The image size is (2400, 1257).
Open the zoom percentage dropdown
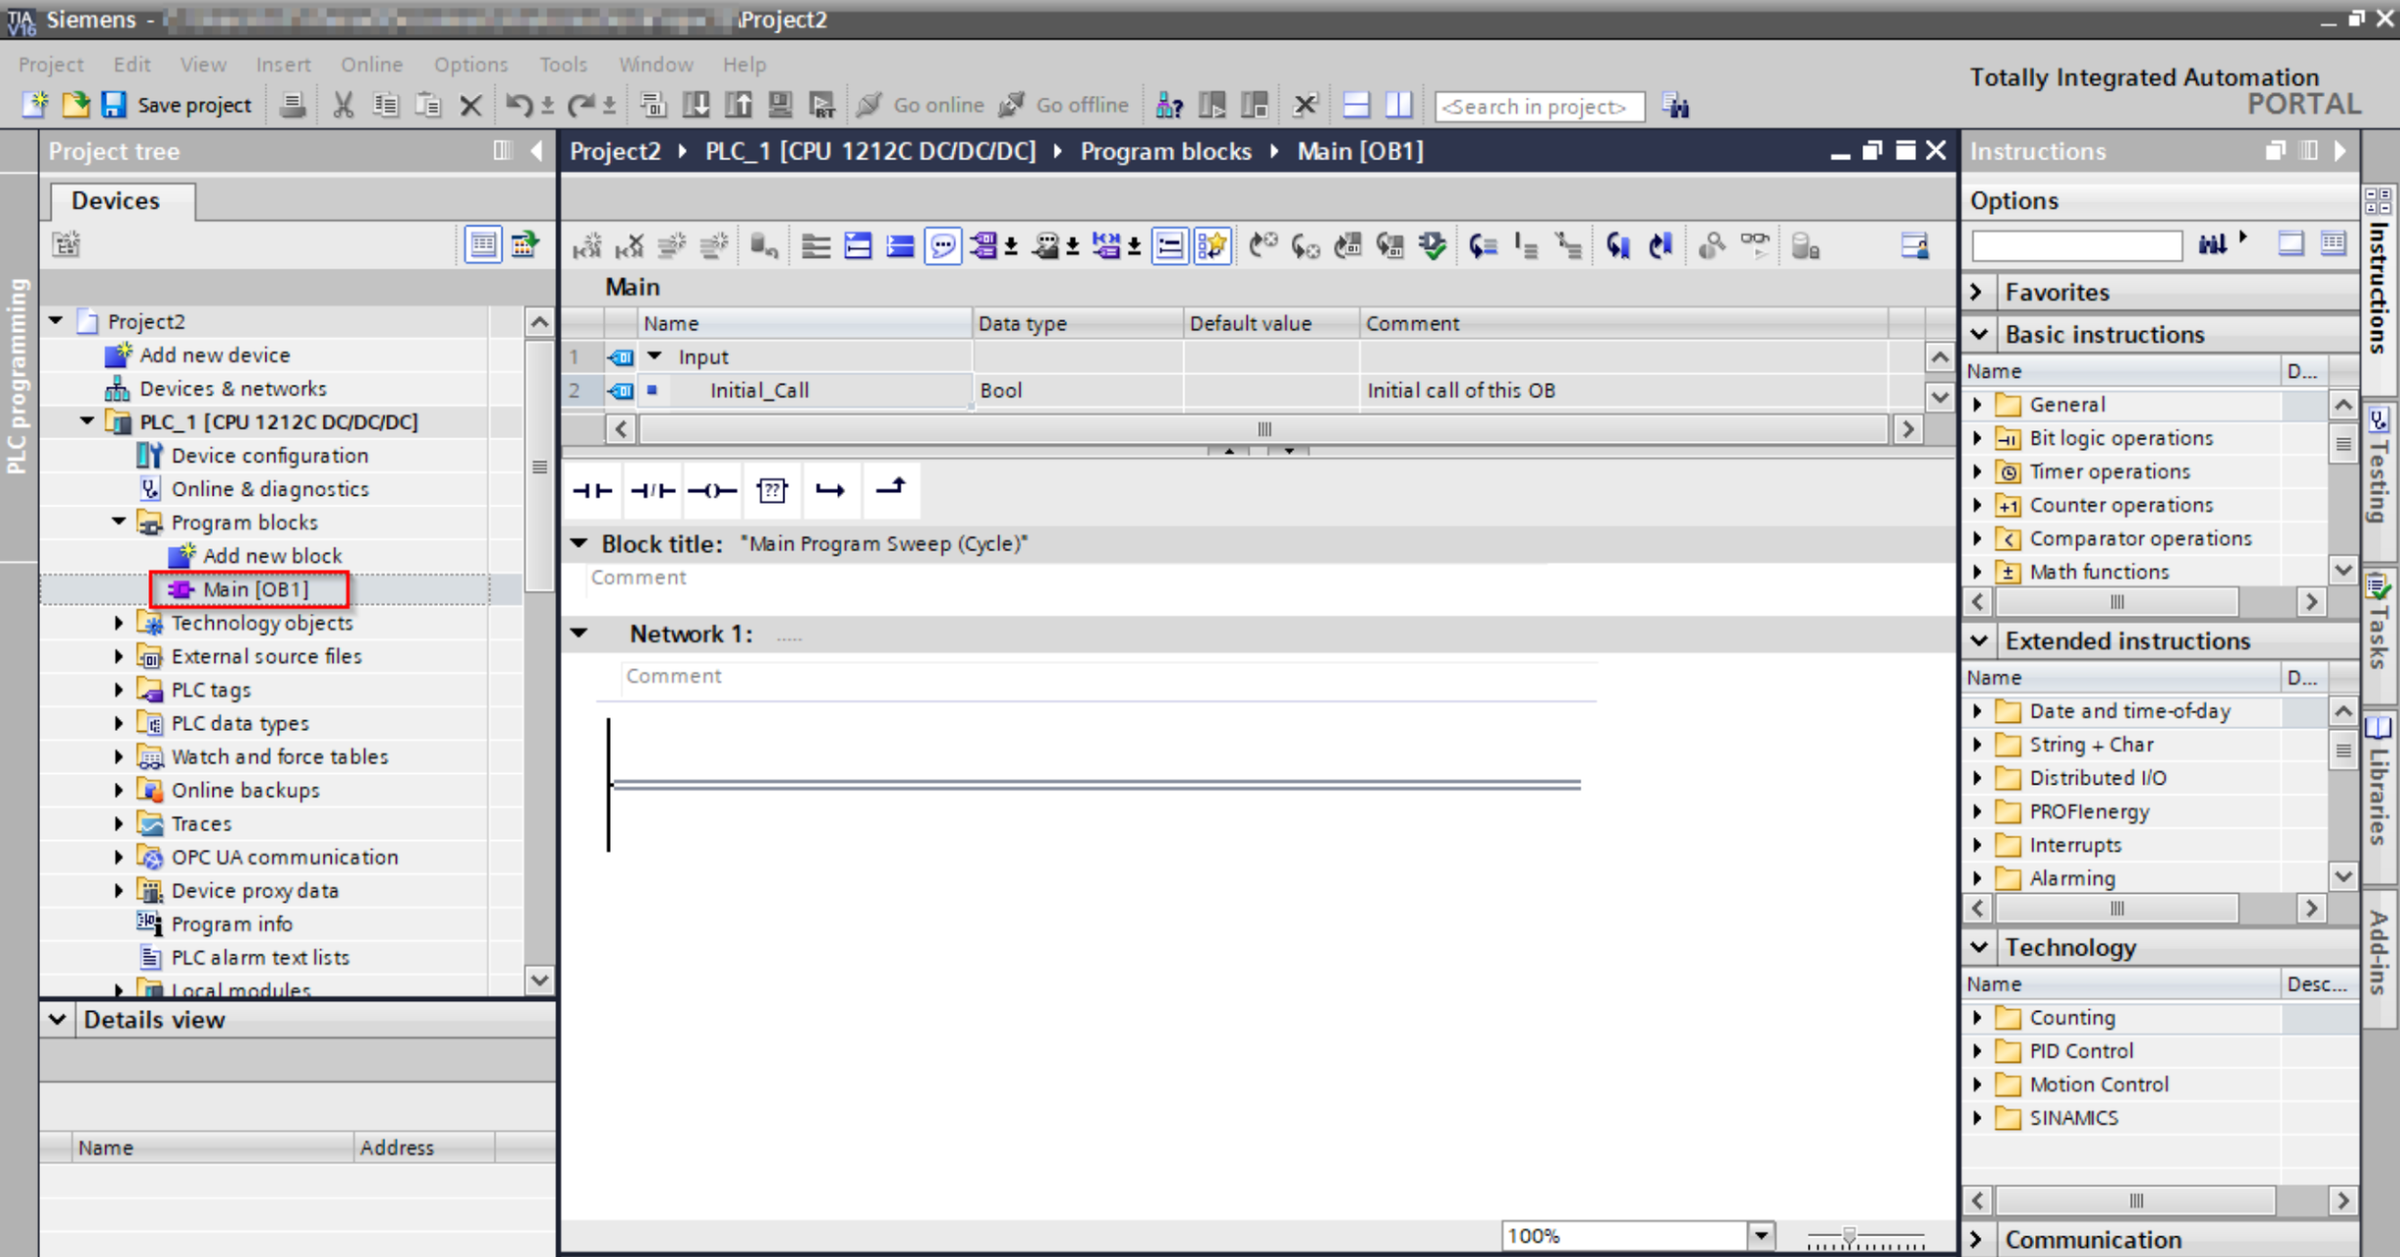point(1761,1236)
